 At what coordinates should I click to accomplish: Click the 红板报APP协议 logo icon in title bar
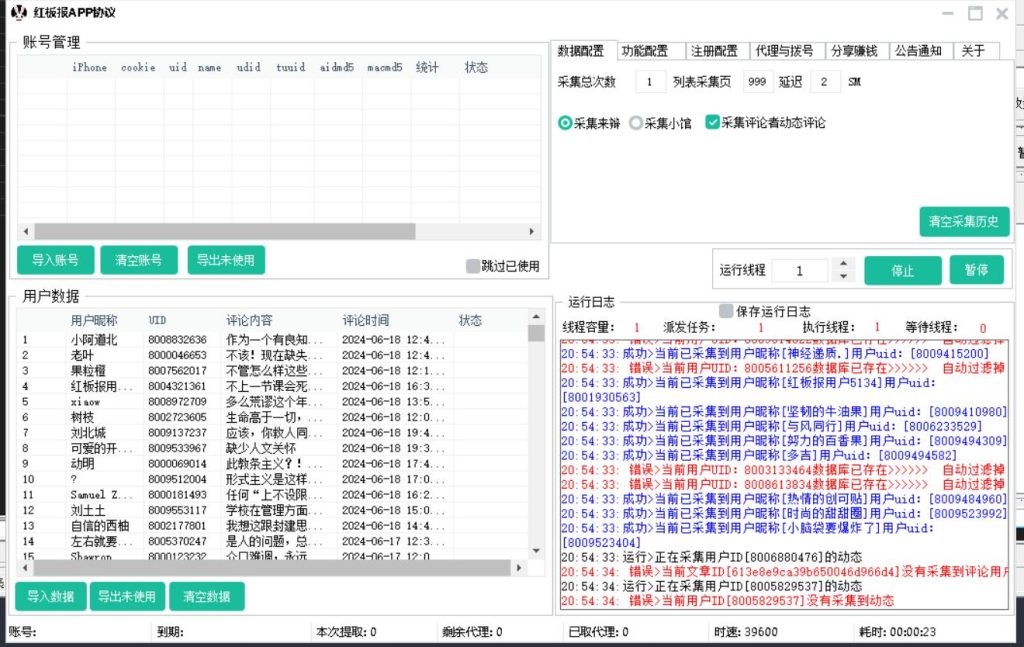tap(18, 13)
